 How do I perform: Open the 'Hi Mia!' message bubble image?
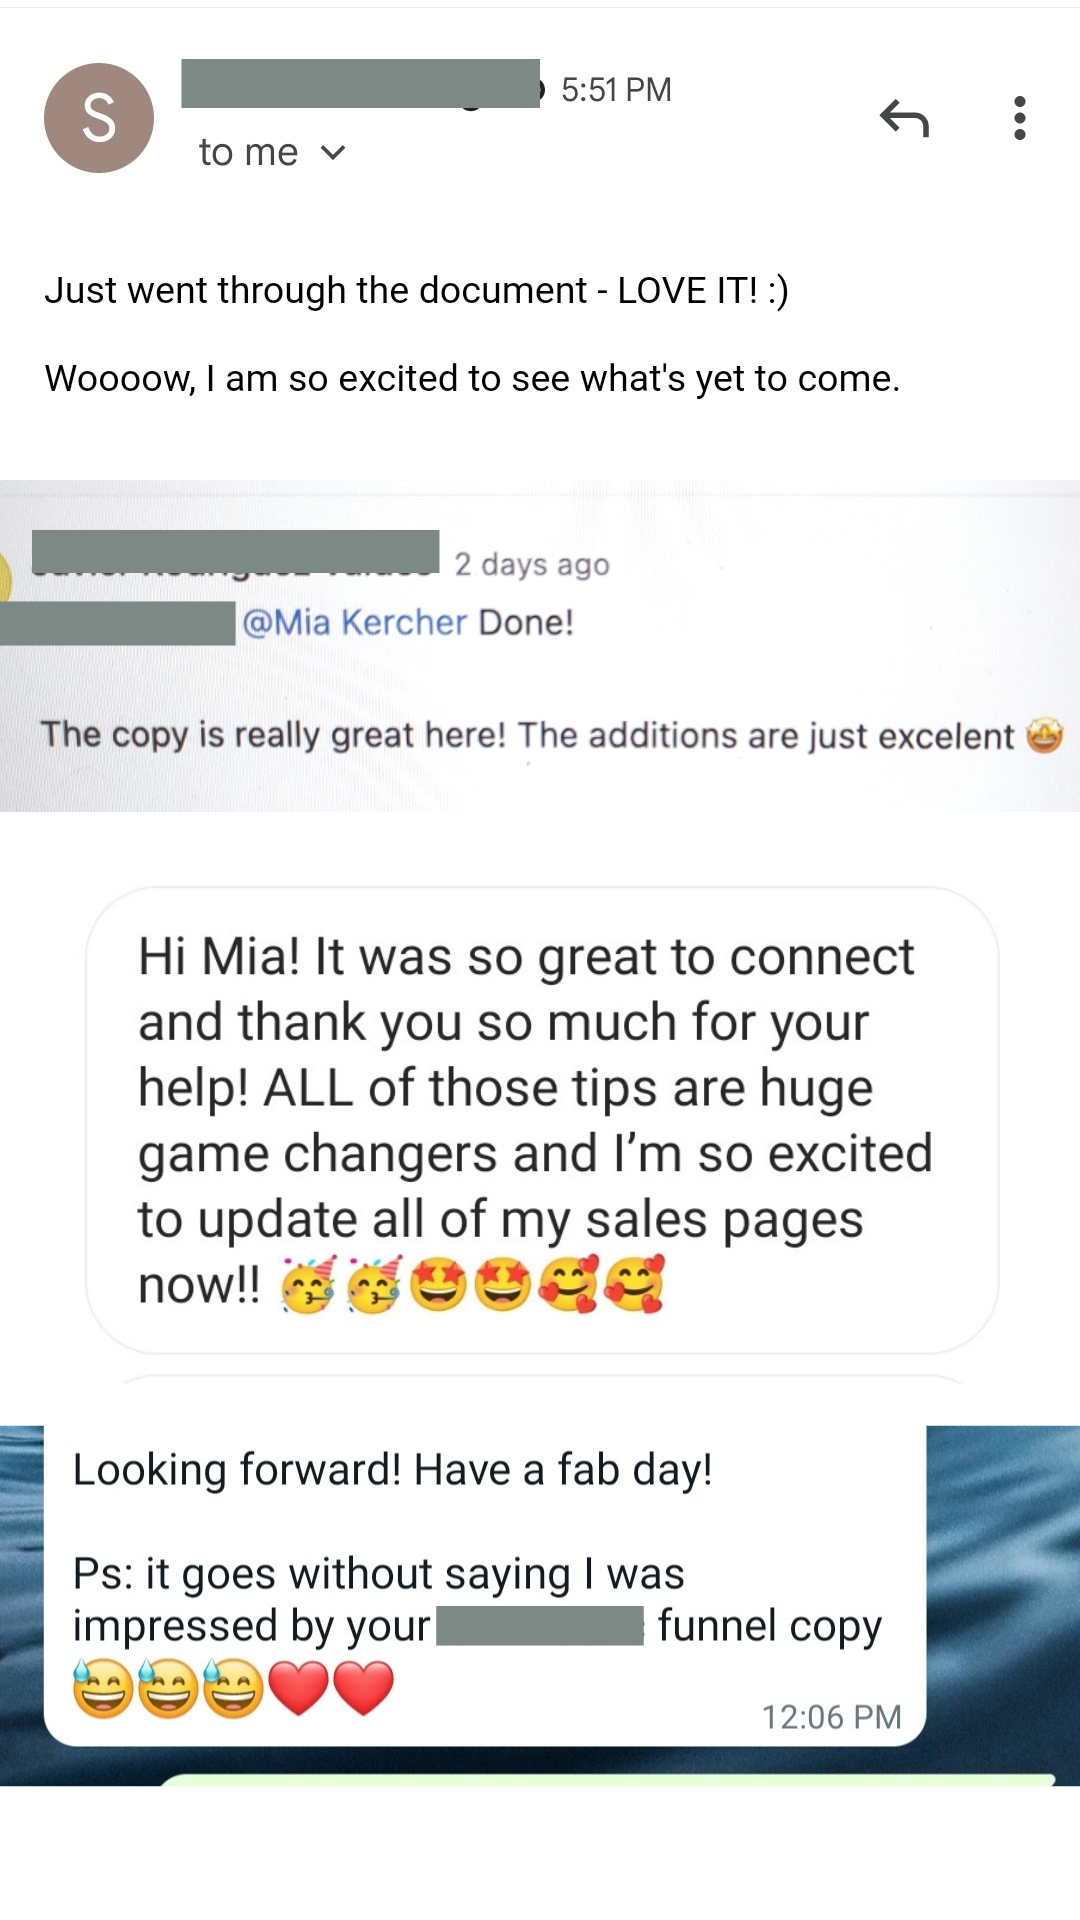[x=541, y=1120]
